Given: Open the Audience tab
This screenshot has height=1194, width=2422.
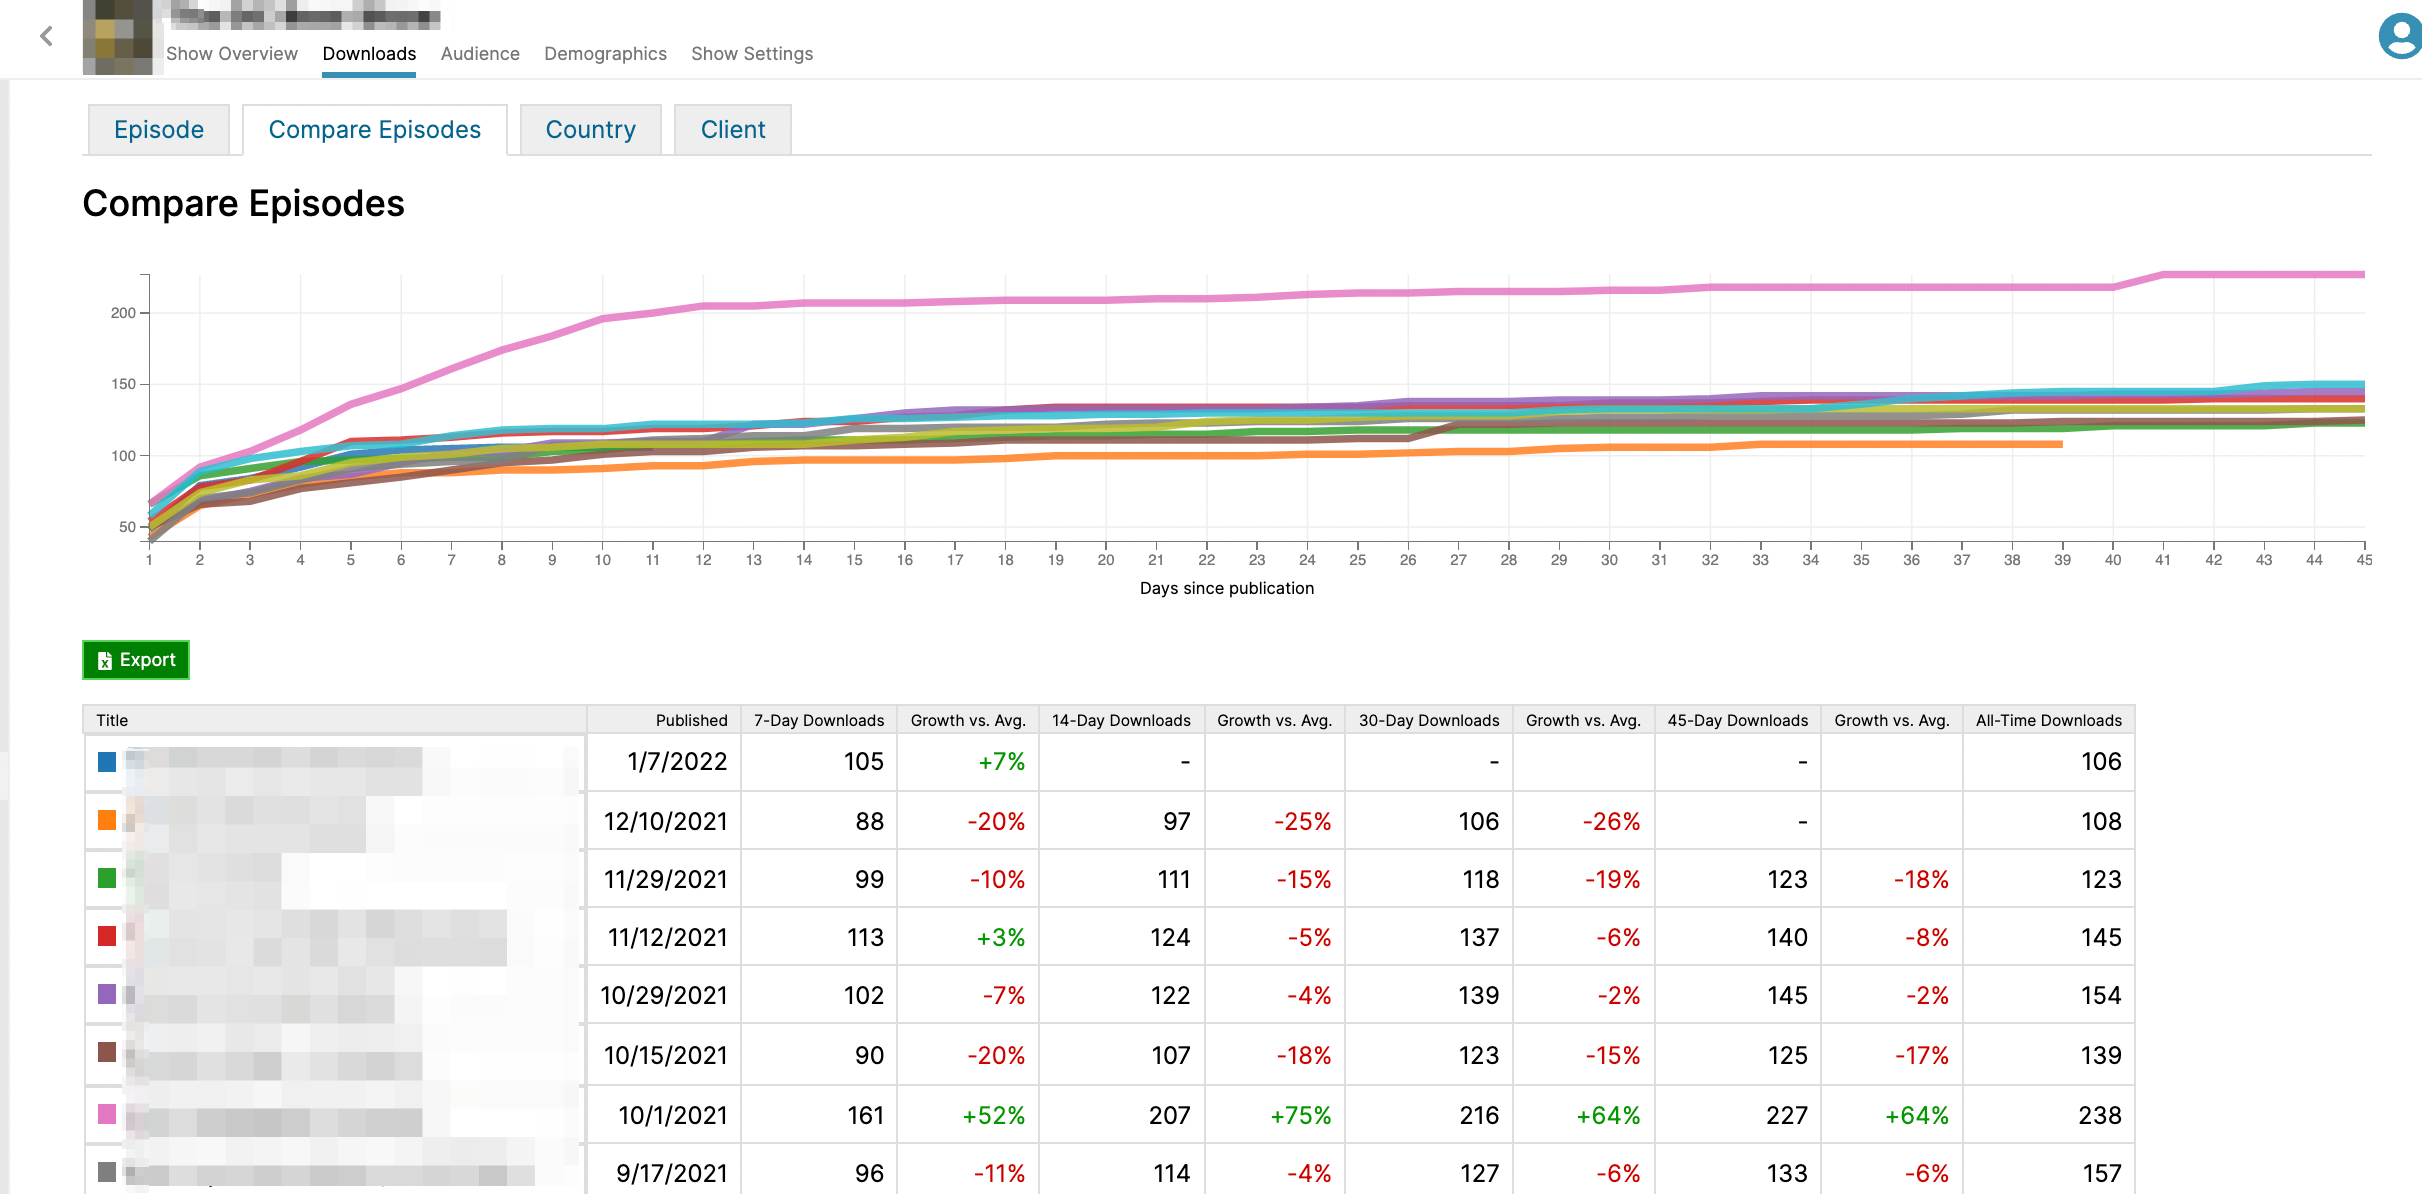Looking at the screenshot, I should coord(480,54).
